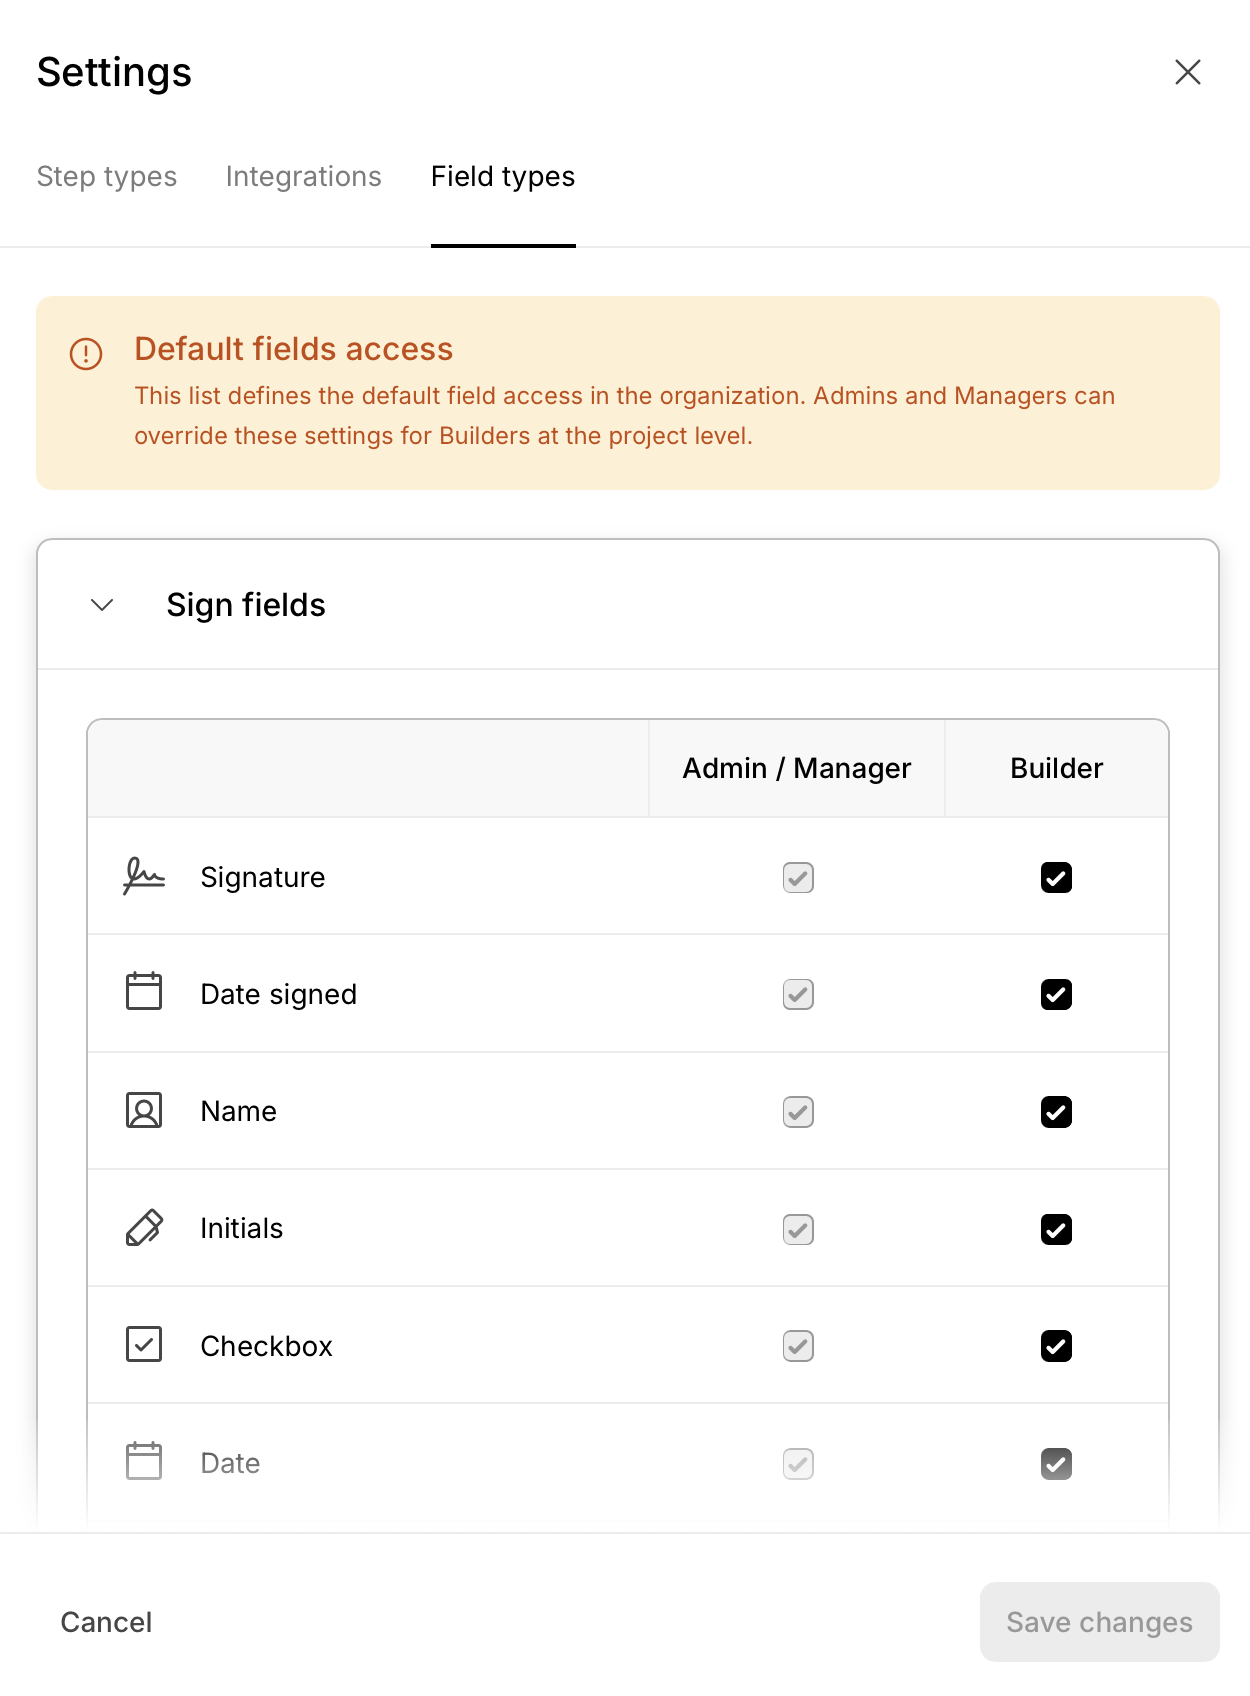
Task: Click the Signature field icon
Action: click(x=144, y=877)
